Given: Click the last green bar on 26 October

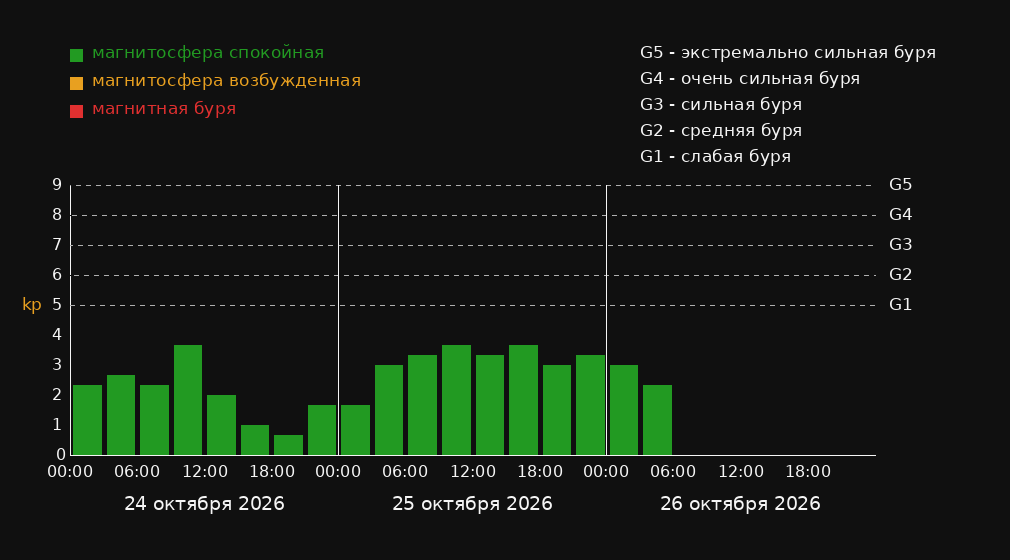Looking at the screenshot, I should coord(658,420).
